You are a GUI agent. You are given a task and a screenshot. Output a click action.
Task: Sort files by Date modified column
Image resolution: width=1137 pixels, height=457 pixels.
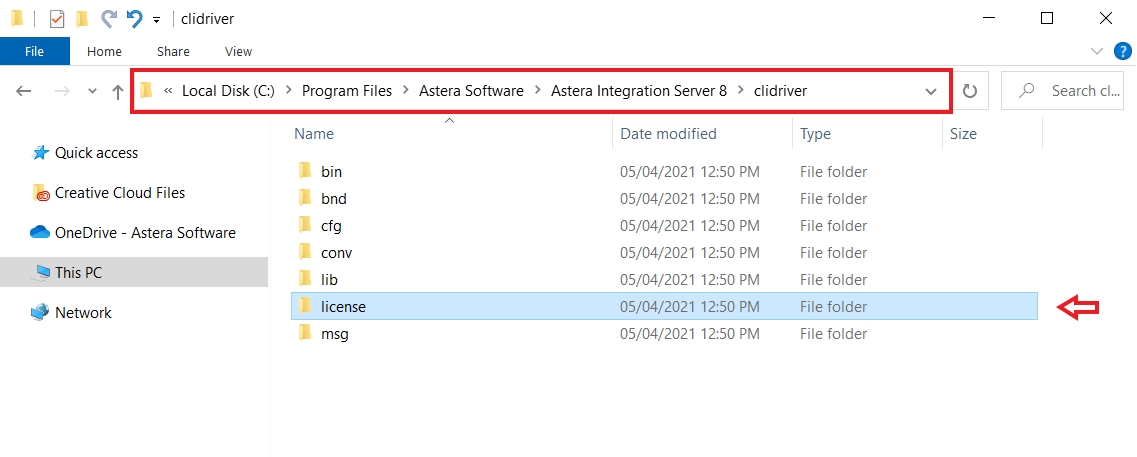click(668, 133)
